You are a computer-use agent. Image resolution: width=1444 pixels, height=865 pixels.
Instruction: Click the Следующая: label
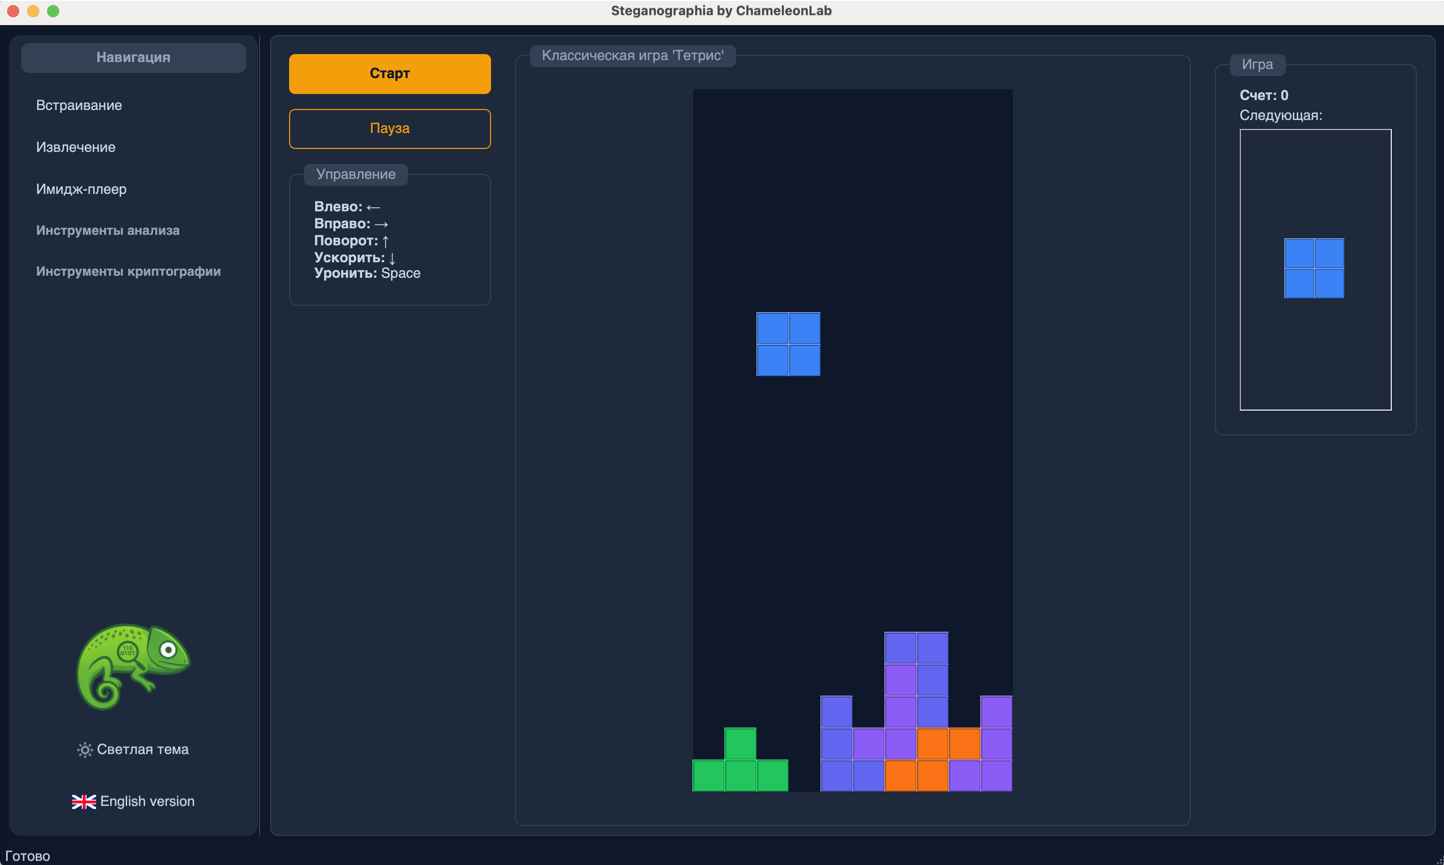(1281, 115)
